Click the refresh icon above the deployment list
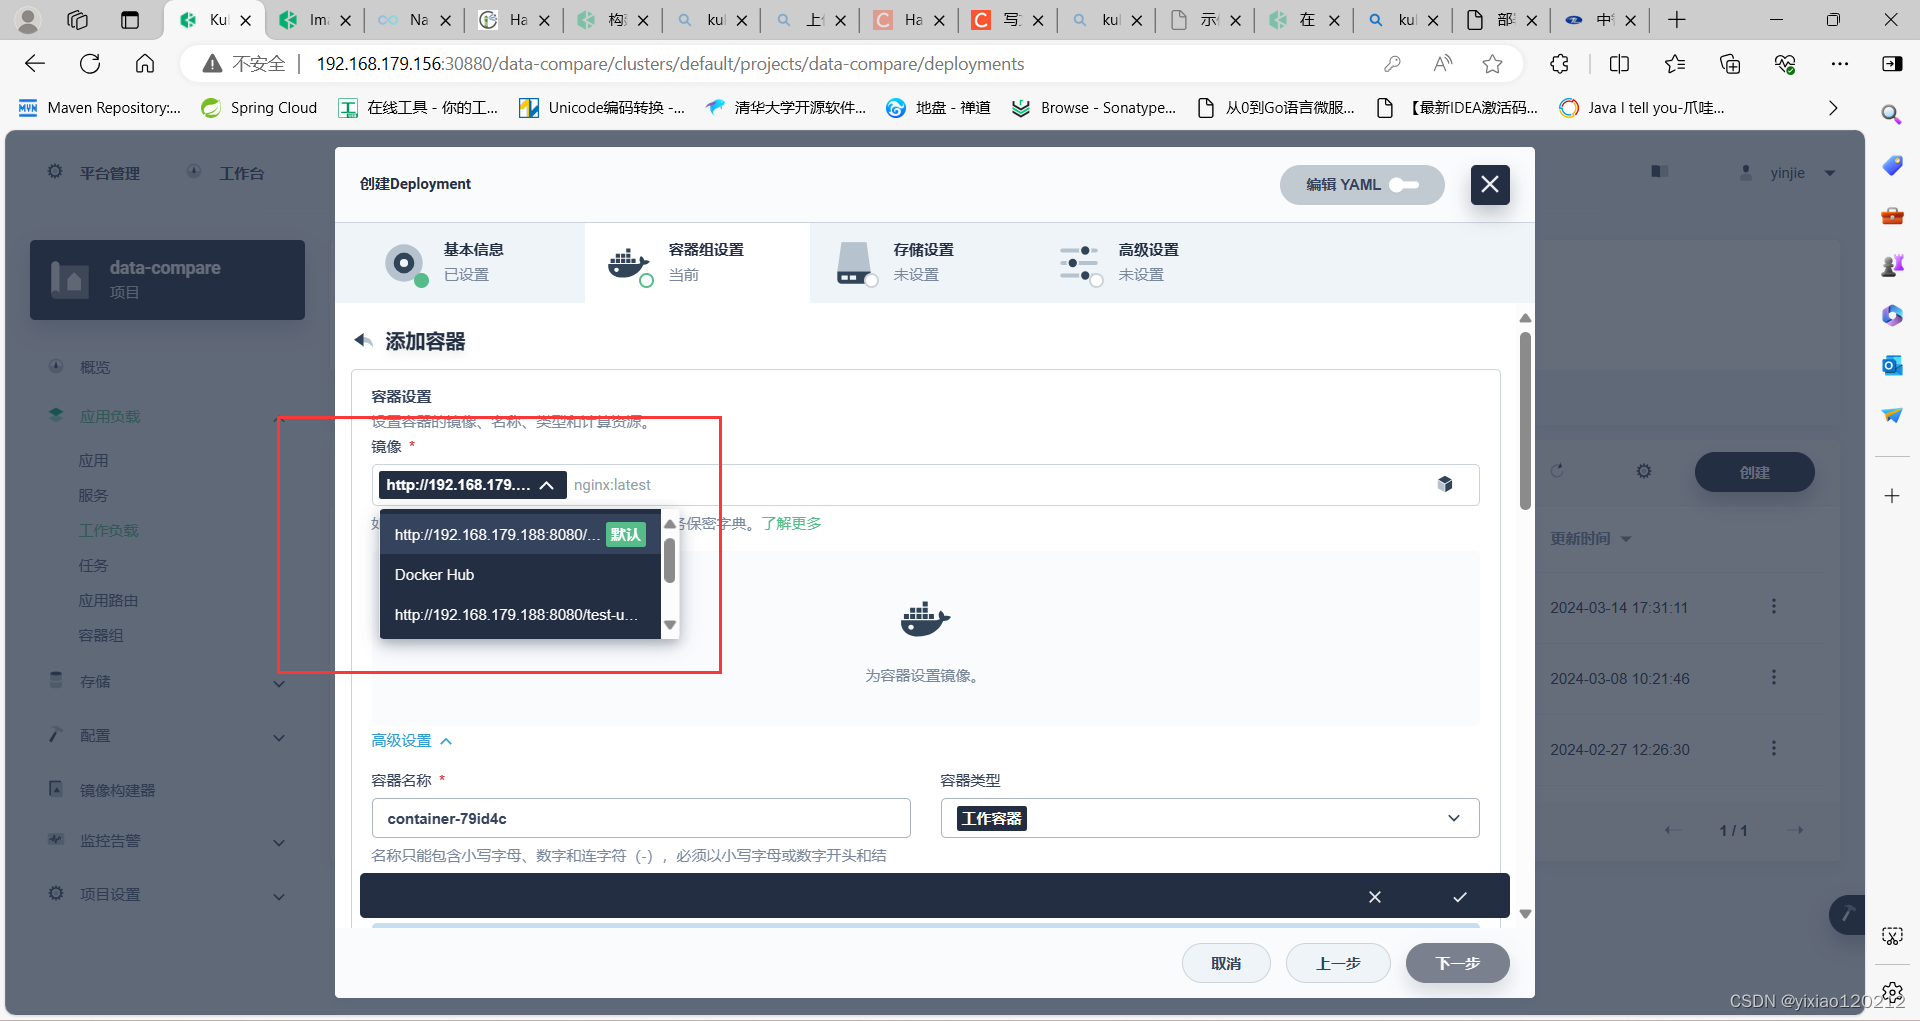The width and height of the screenshot is (1920, 1021). pyautogui.click(x=1559, y=471)
